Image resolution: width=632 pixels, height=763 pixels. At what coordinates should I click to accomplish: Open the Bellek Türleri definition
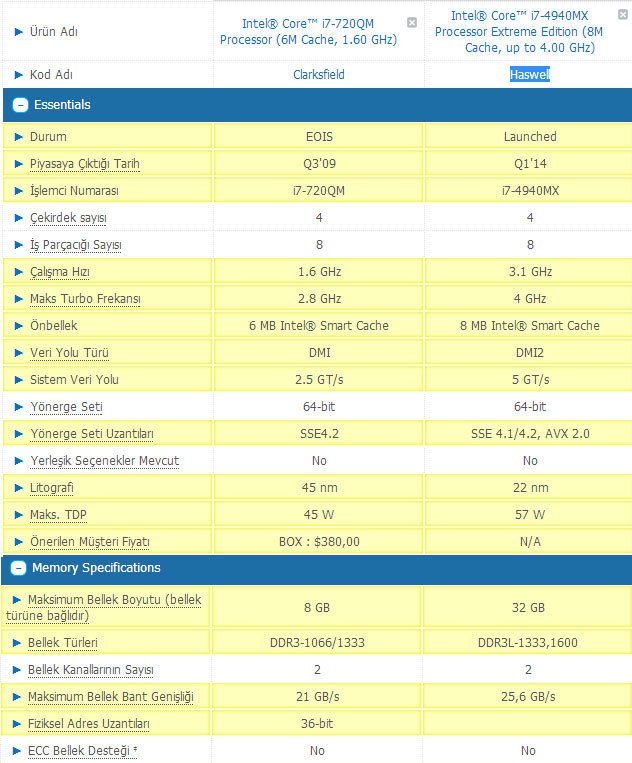tap(63, 643)
